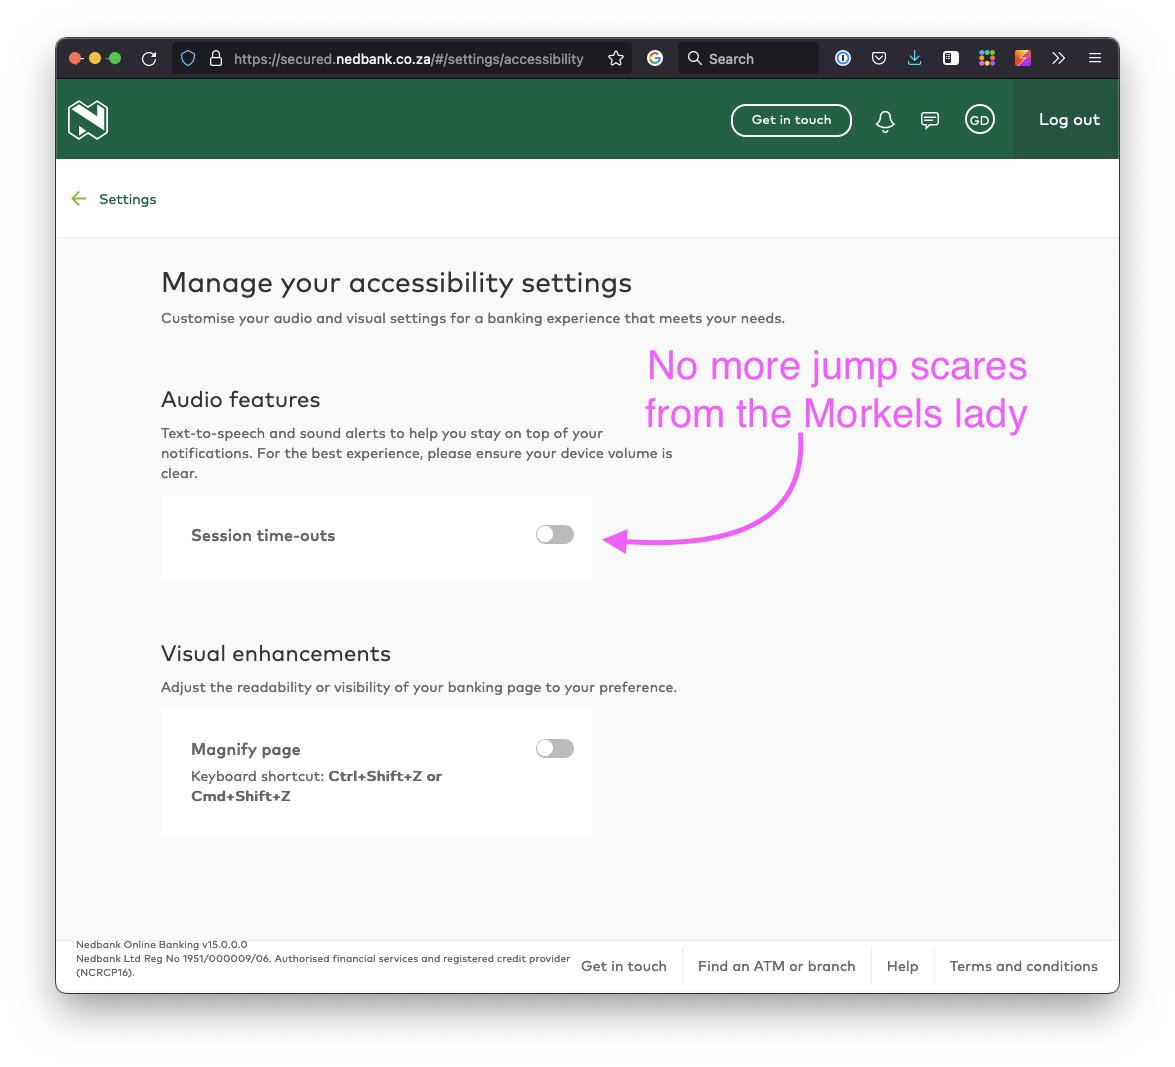
Task: Toggle the Session time-outs switch
Action: click(555, 534)
